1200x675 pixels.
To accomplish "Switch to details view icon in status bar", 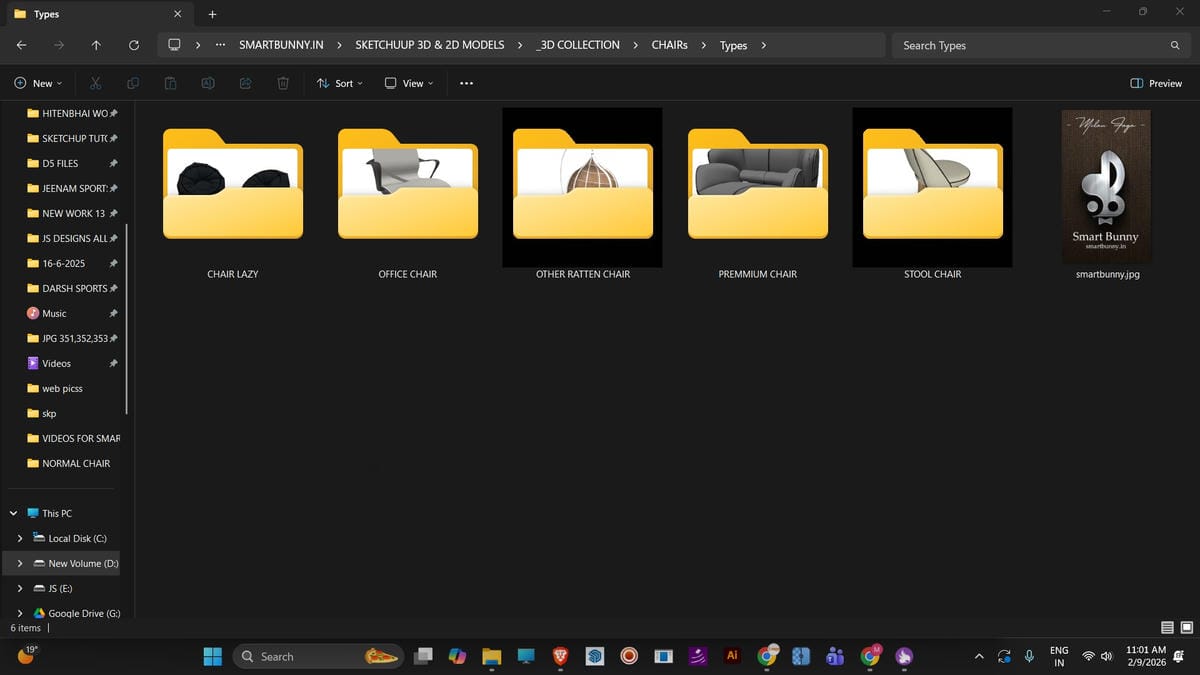I will [x=1167, y=628].
